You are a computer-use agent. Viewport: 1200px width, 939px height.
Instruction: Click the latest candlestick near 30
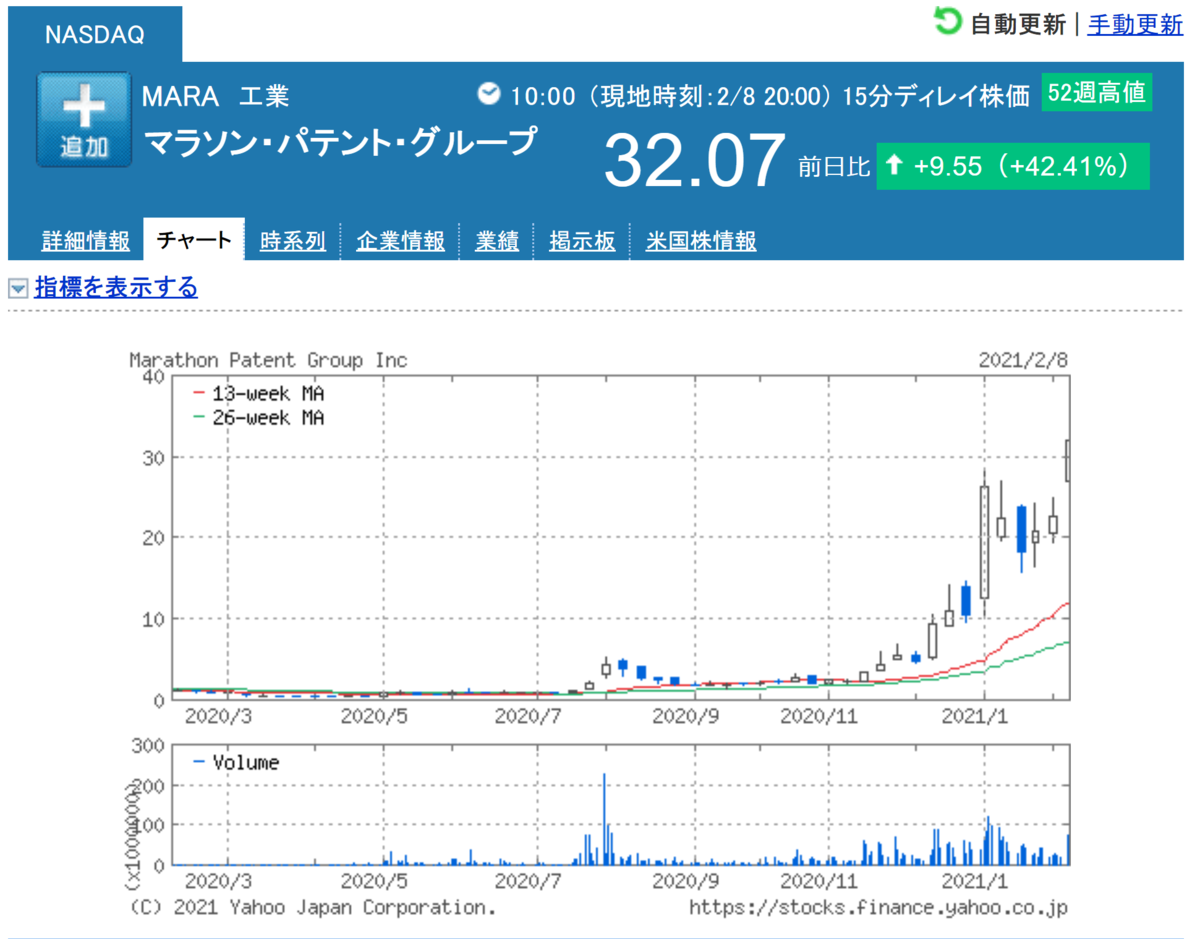[1068, 460]
